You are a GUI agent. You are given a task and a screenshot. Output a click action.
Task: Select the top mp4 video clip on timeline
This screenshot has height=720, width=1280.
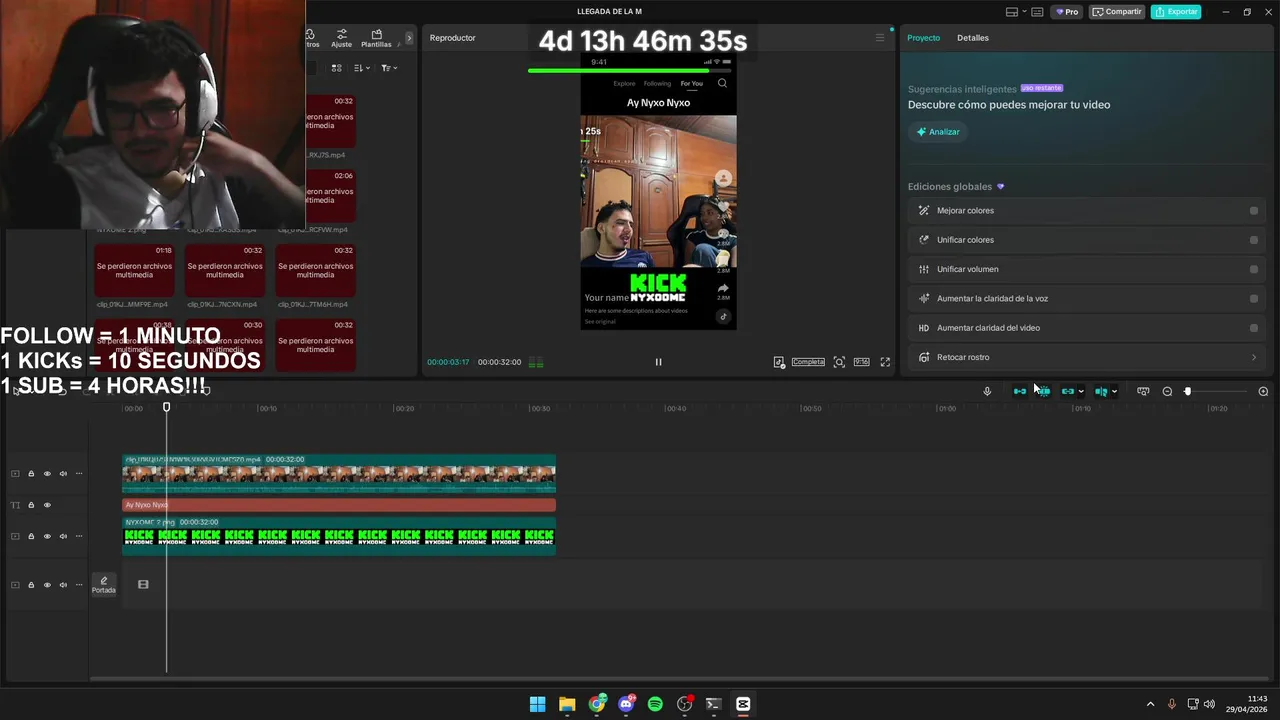pyautogui.click(x=338, y=474)
